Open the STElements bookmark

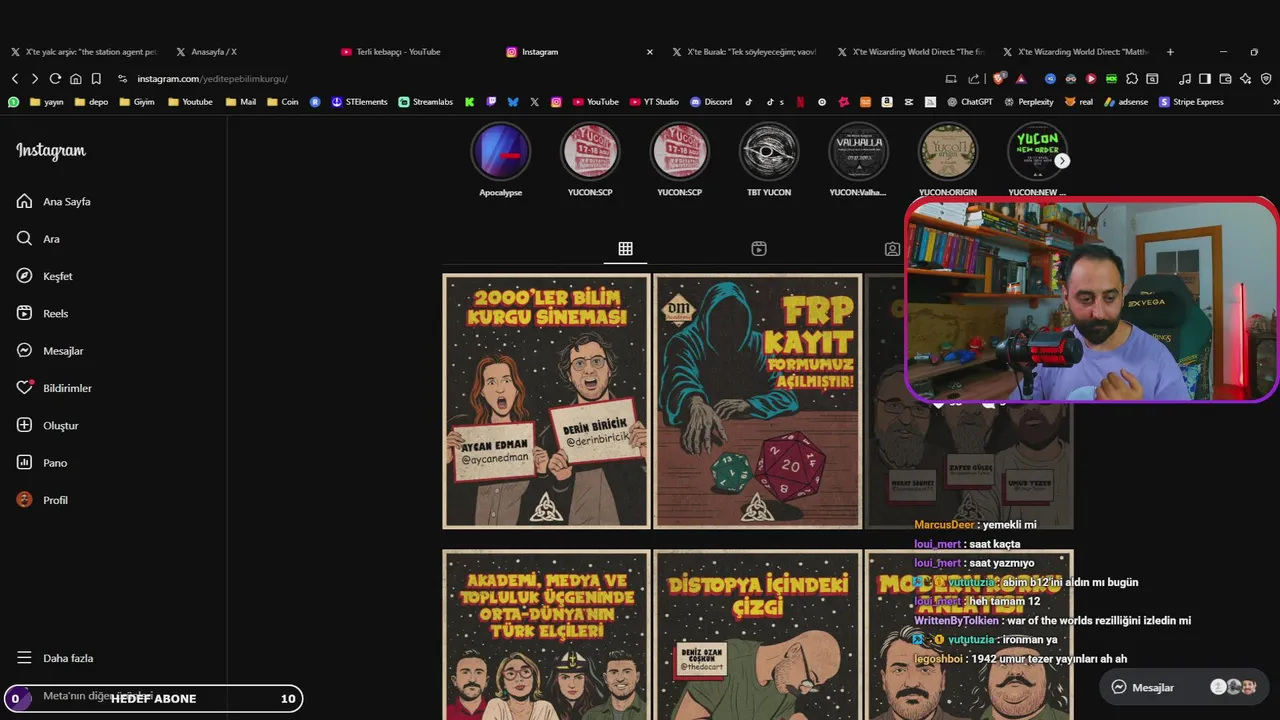(359, 102)
